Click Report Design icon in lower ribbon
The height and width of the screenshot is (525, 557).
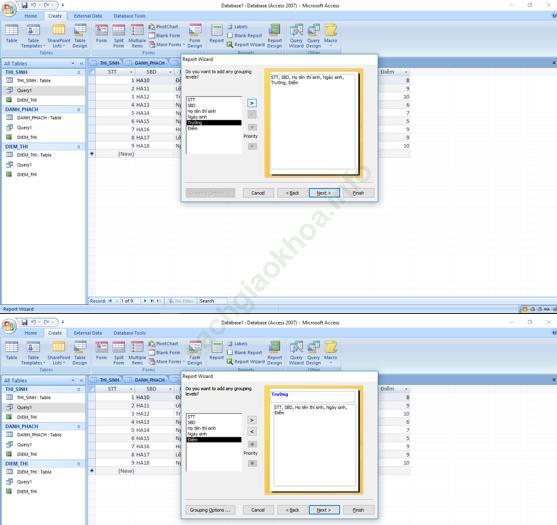[x=275, y=353]
